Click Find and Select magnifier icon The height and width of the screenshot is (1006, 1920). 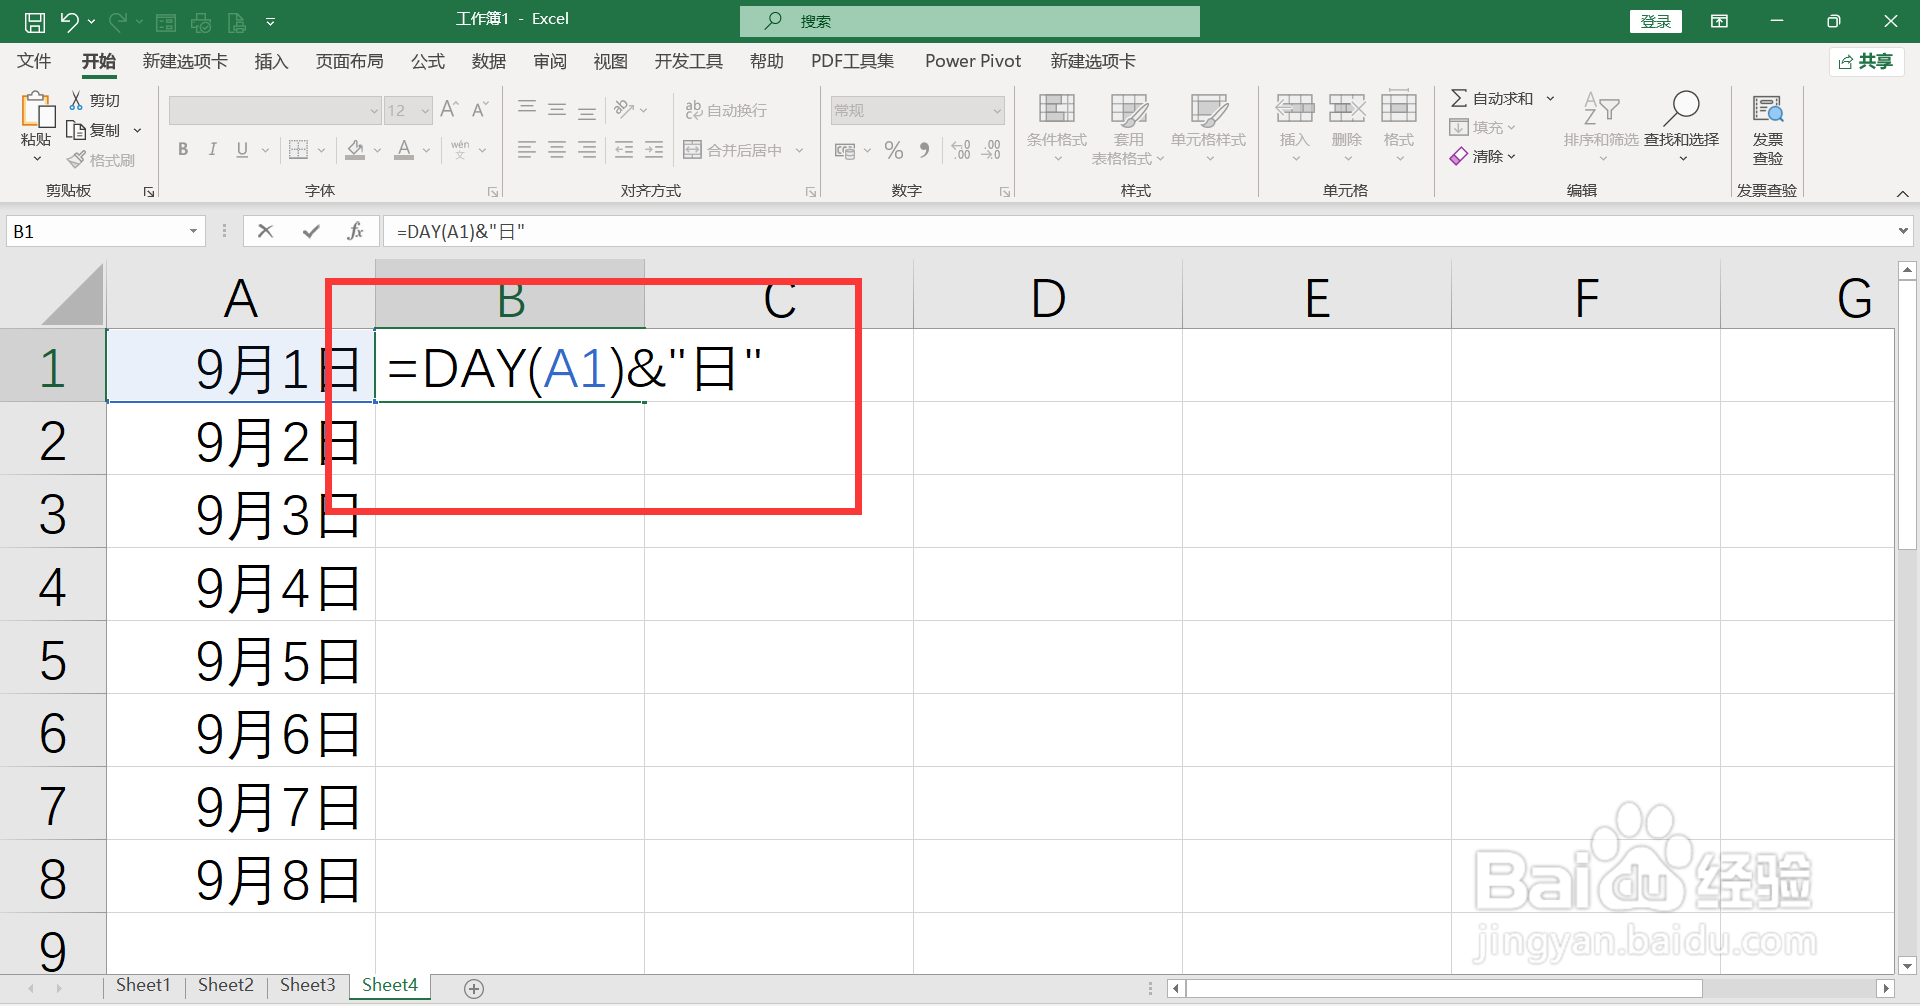(1682, 108)
